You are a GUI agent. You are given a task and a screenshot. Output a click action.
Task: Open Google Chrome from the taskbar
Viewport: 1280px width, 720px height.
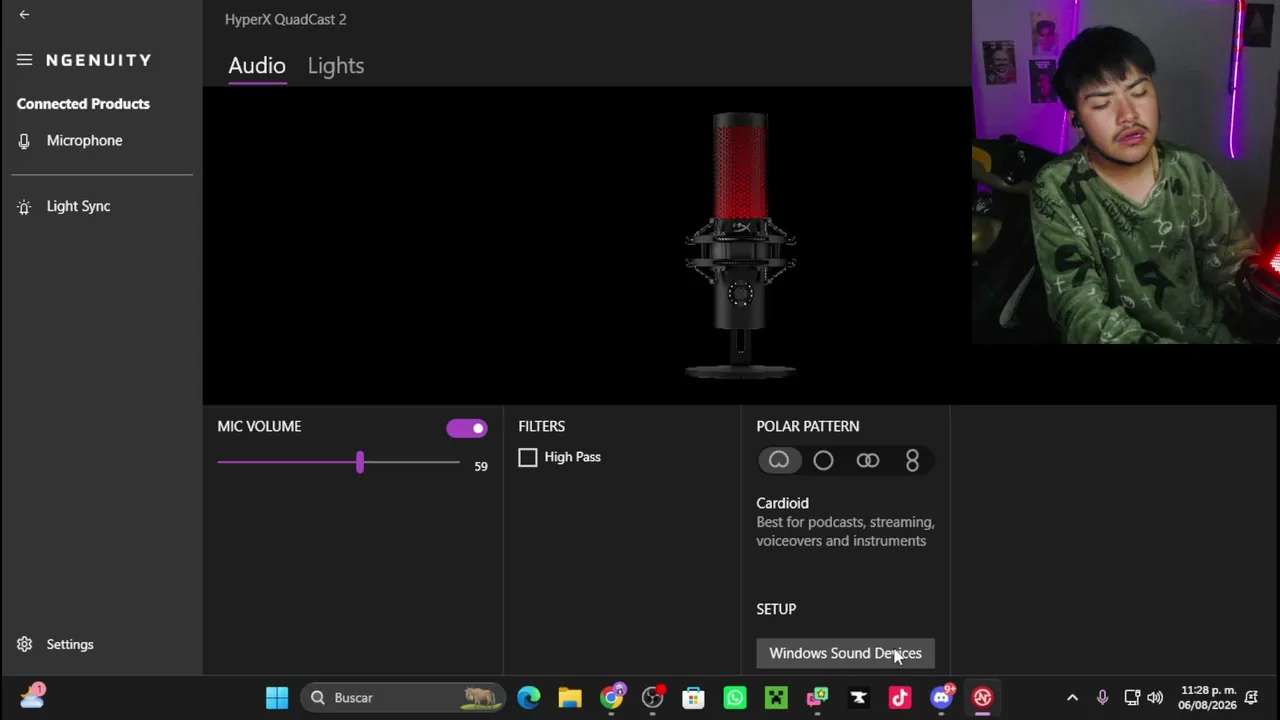click(x=611, y=697)
